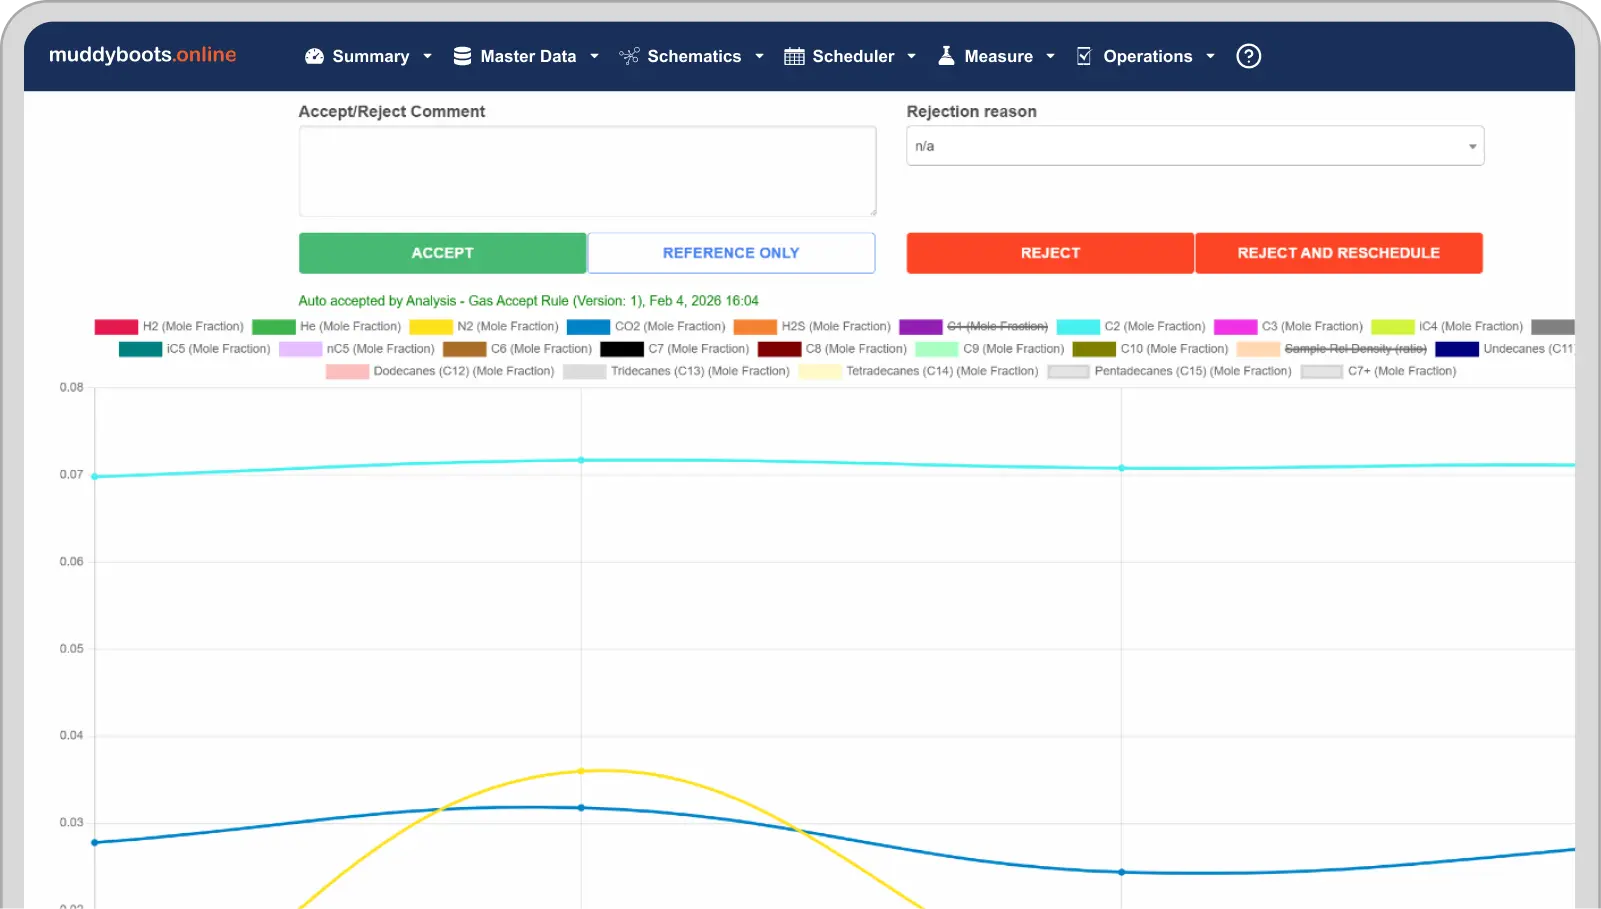Expand the Operations menu caret
The width and height of the screenshot is (1601, 909).
coord(1210,57)
